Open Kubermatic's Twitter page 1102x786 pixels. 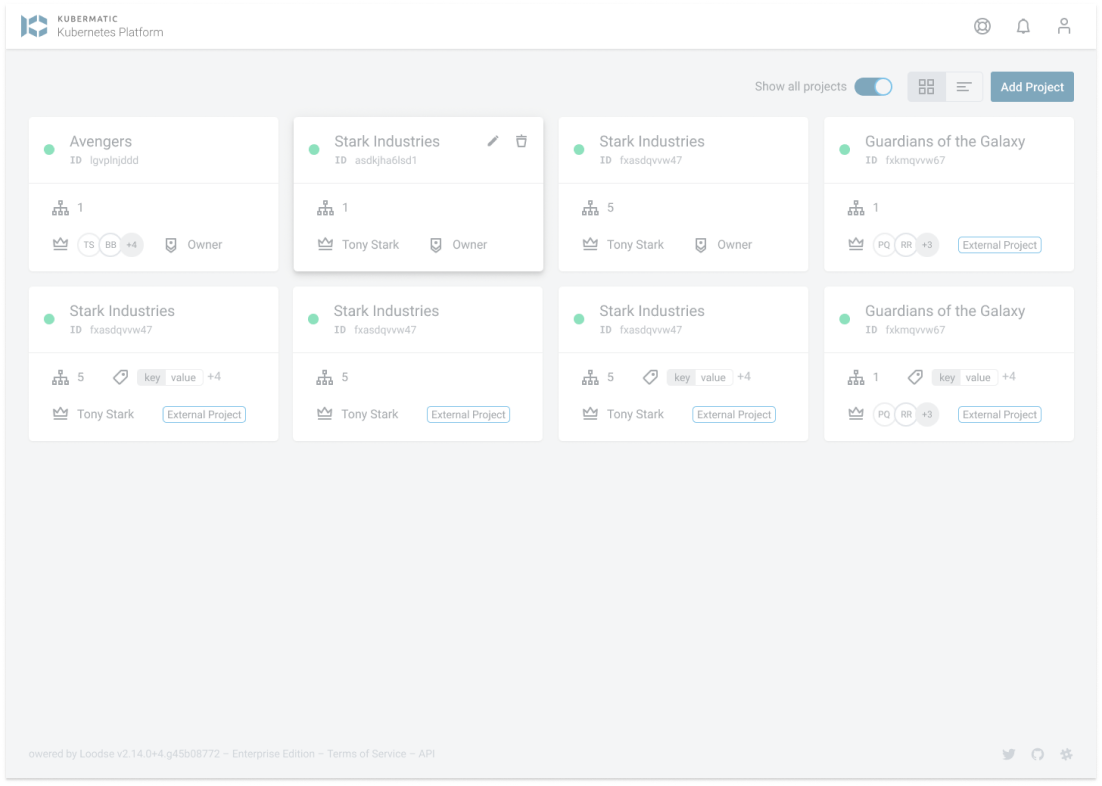click(1008, 753)
